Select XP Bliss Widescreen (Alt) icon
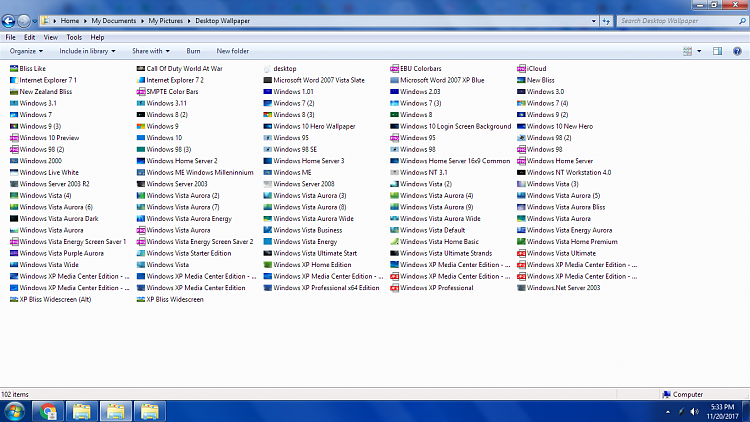This screenshot has width=750, height=422. (14, 300)
